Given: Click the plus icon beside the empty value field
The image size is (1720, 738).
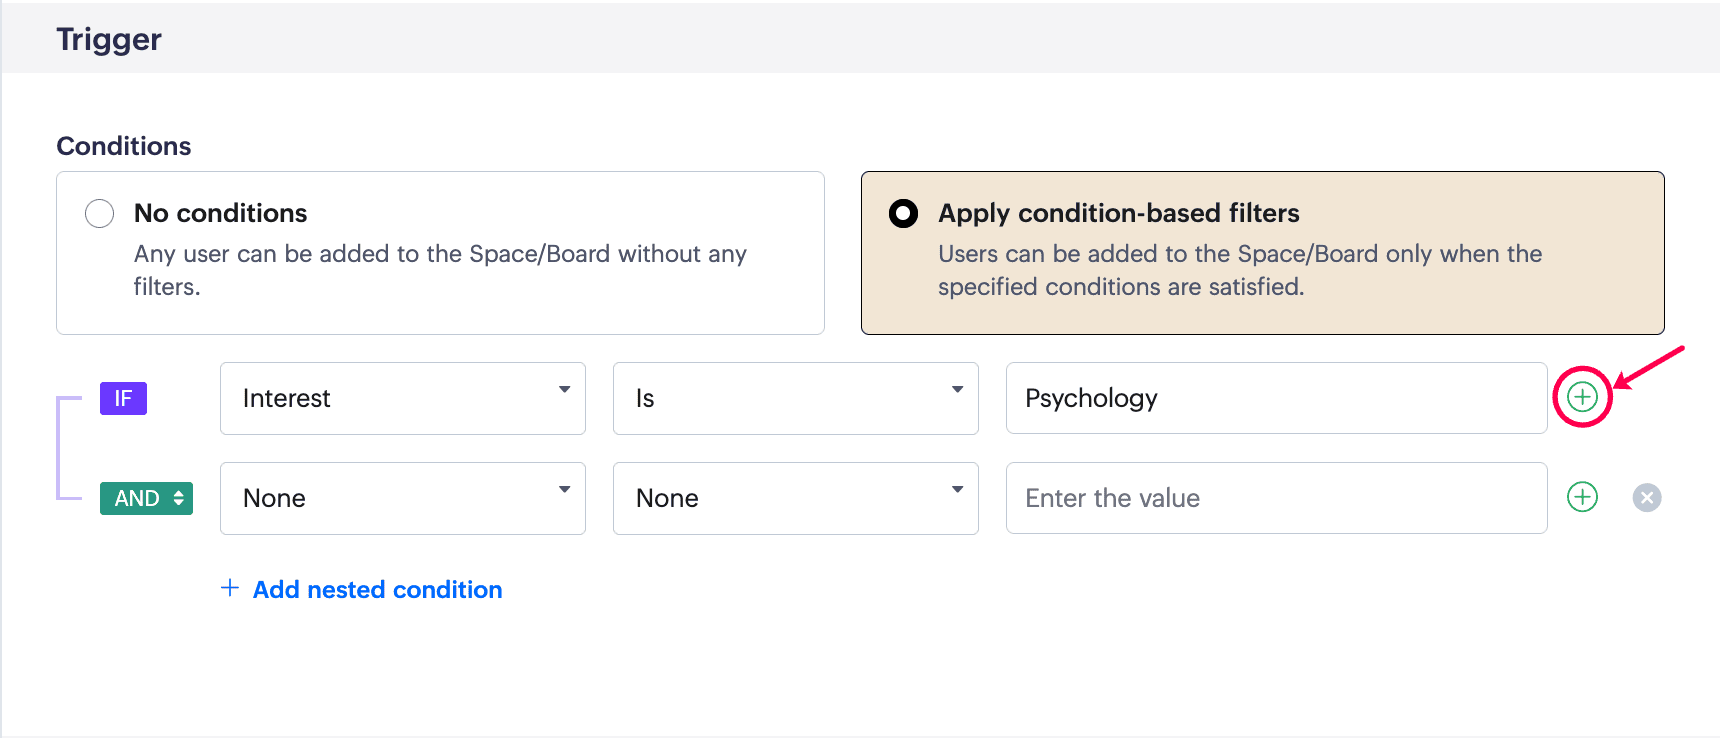Looking at the screenshot, I should [1582, 497].
